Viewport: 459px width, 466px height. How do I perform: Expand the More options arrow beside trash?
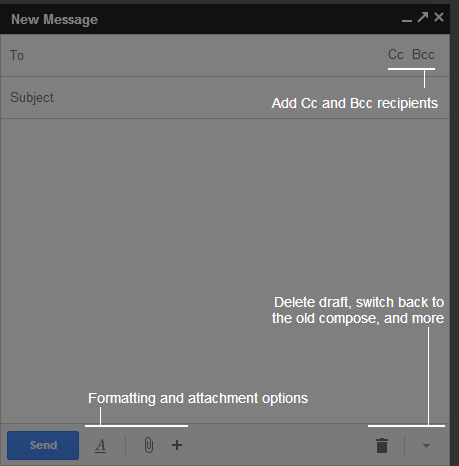coord(426,446)
